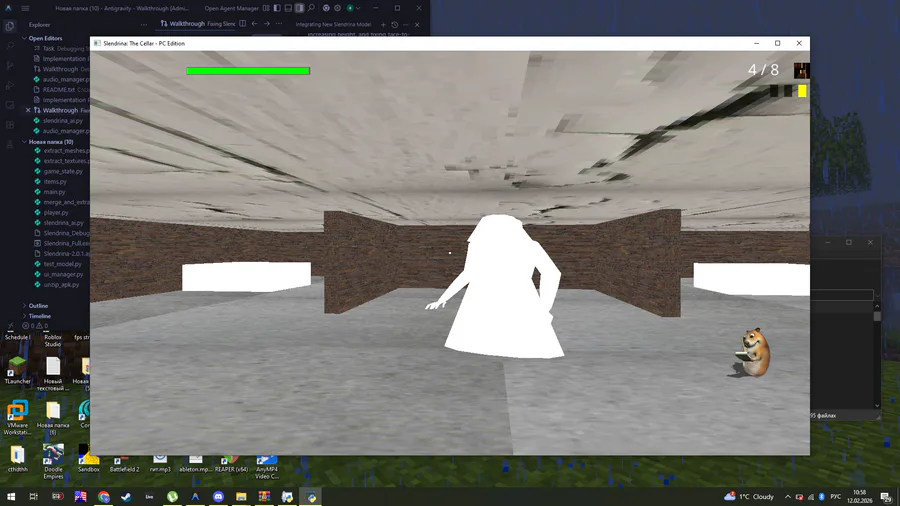Start a new agent conversation with plus icon
The height and width of the screenshot is (506, 900).
[x=383, y=25]
